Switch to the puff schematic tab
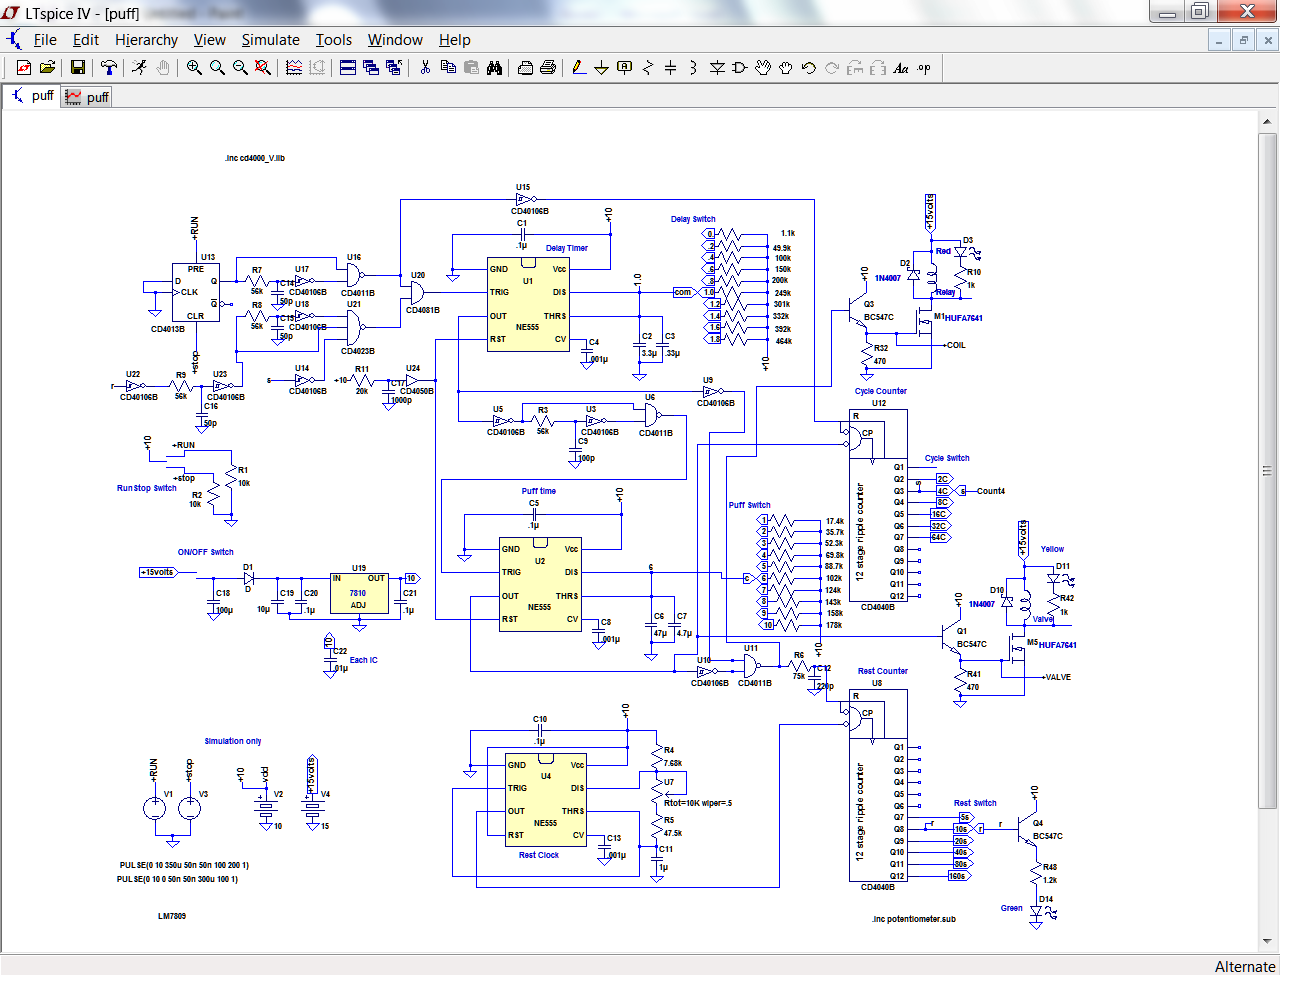 tap(32, 96)
